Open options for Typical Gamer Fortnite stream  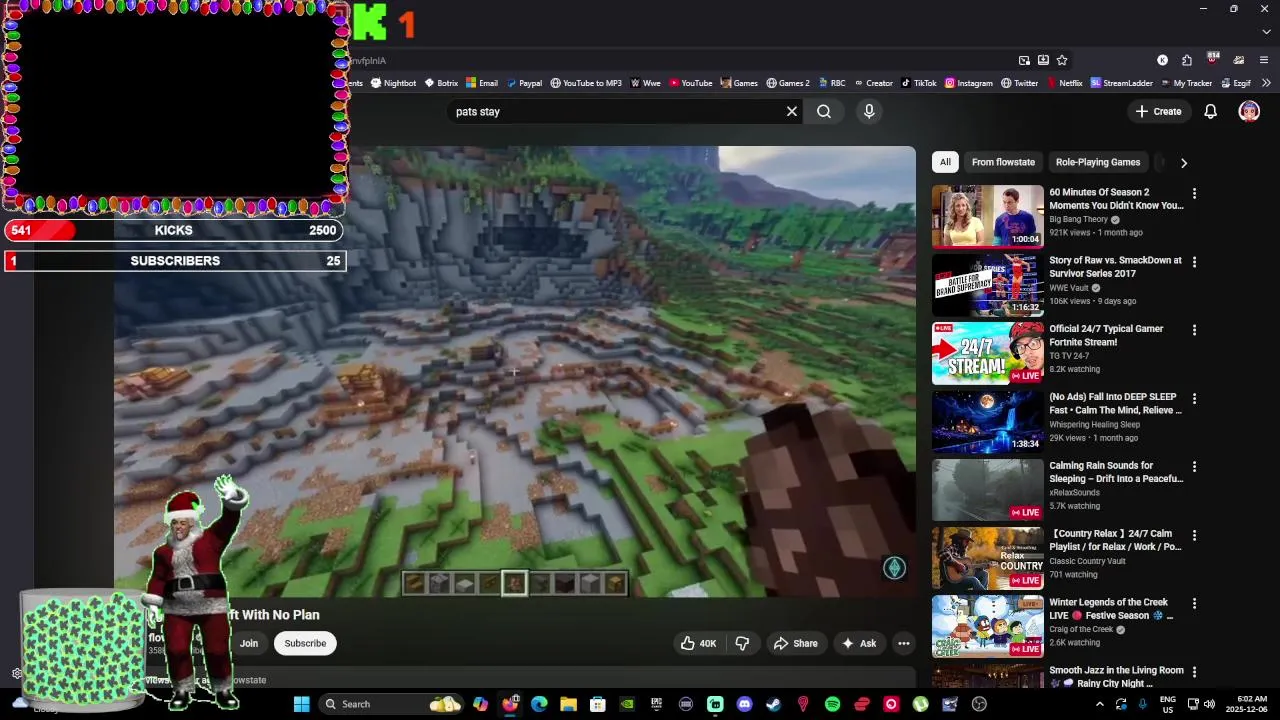pyautogui.click(x=1194, y=330)
